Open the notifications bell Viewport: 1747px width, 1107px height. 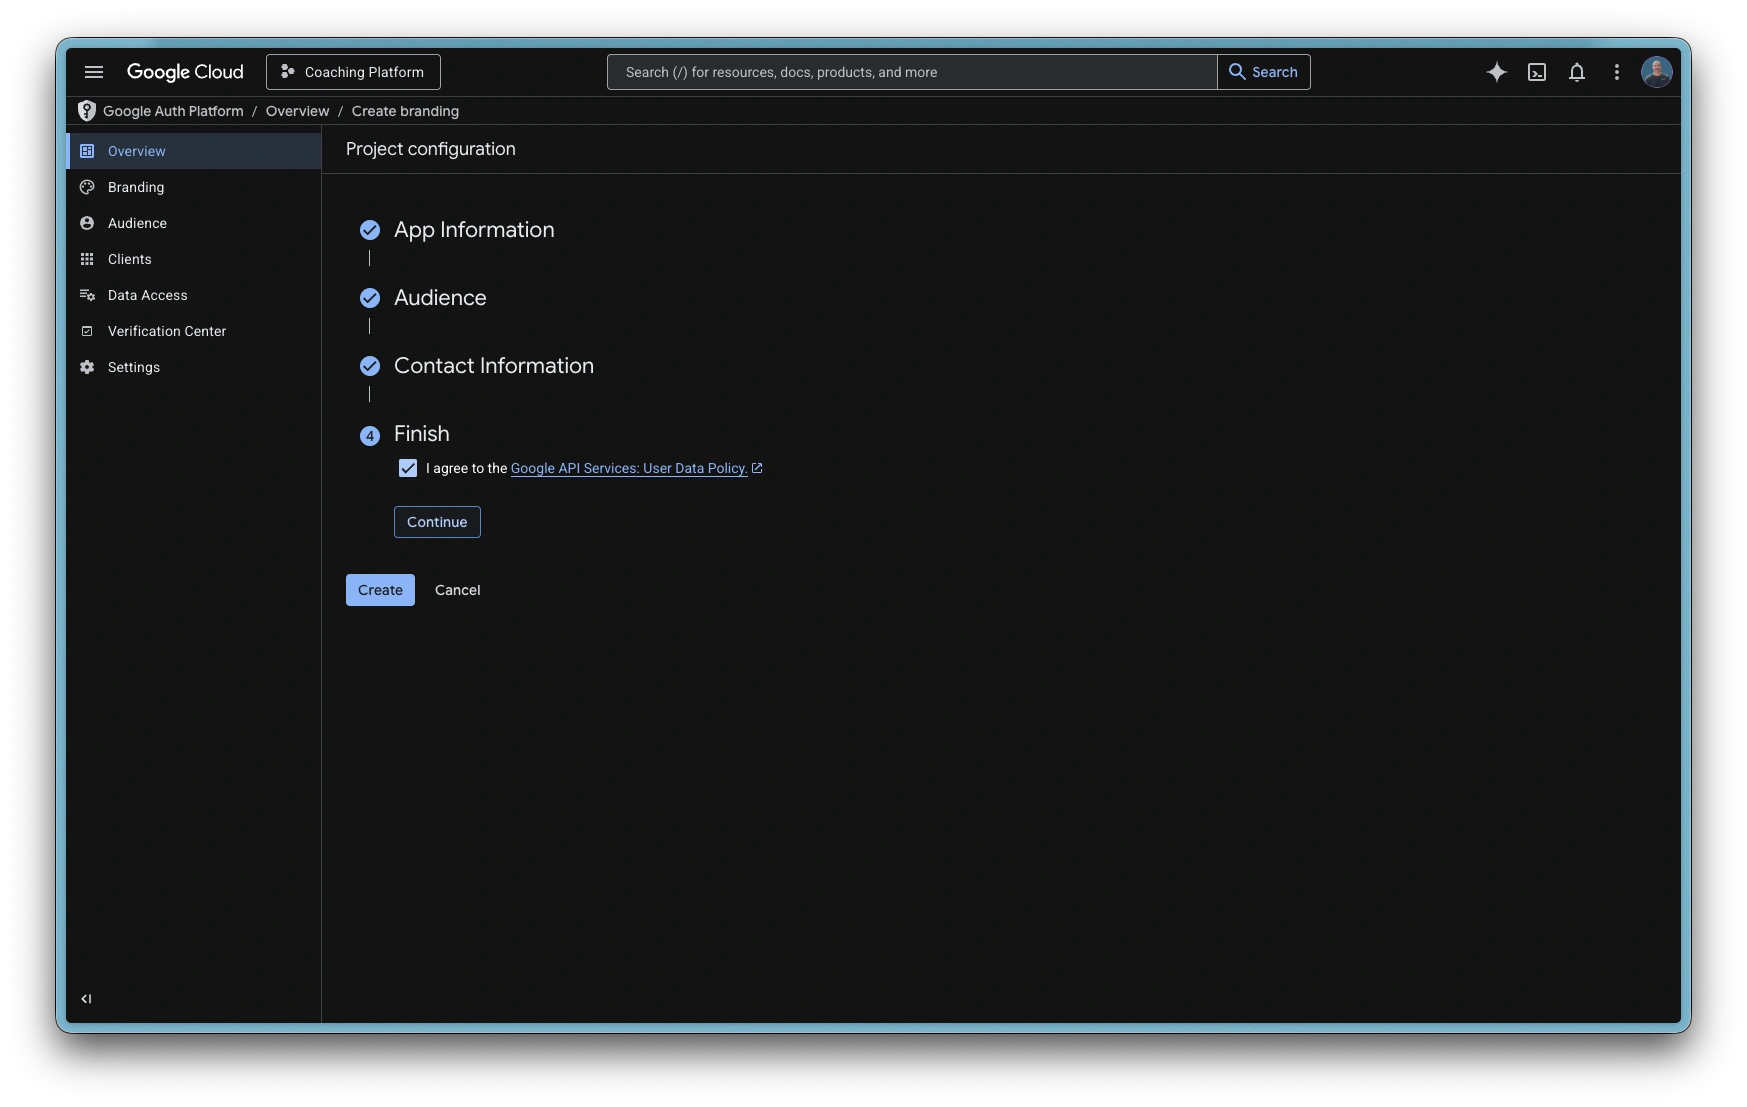tap(1577, 72)
